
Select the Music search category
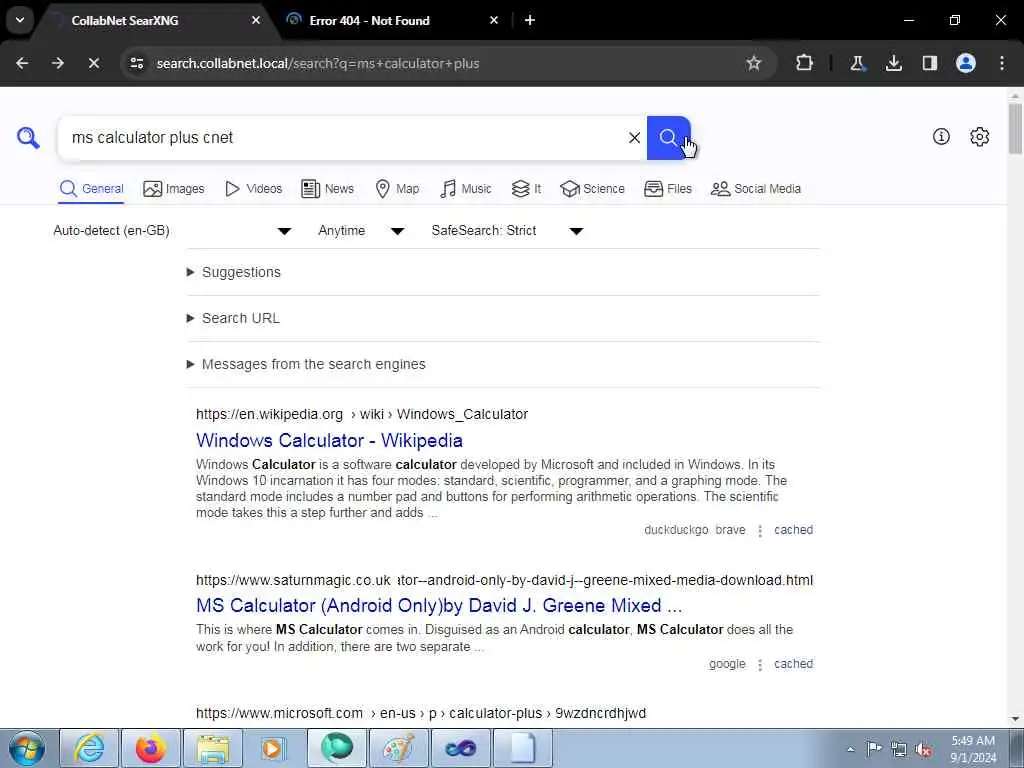466,189
